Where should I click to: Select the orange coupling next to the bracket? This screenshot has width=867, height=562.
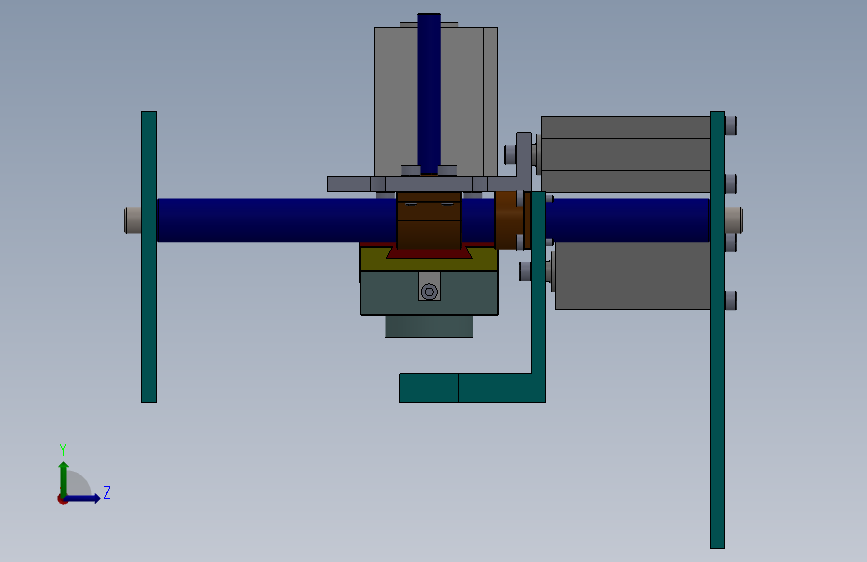tap(508, 220)
